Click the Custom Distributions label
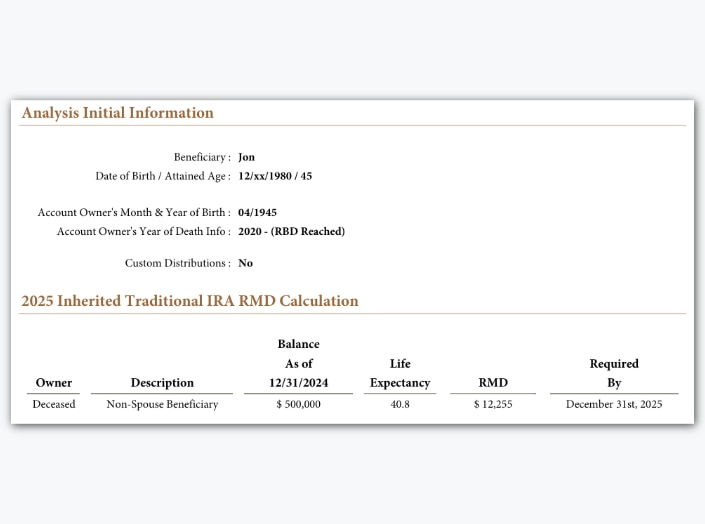The image size is (705, 524). click(177, 263)
